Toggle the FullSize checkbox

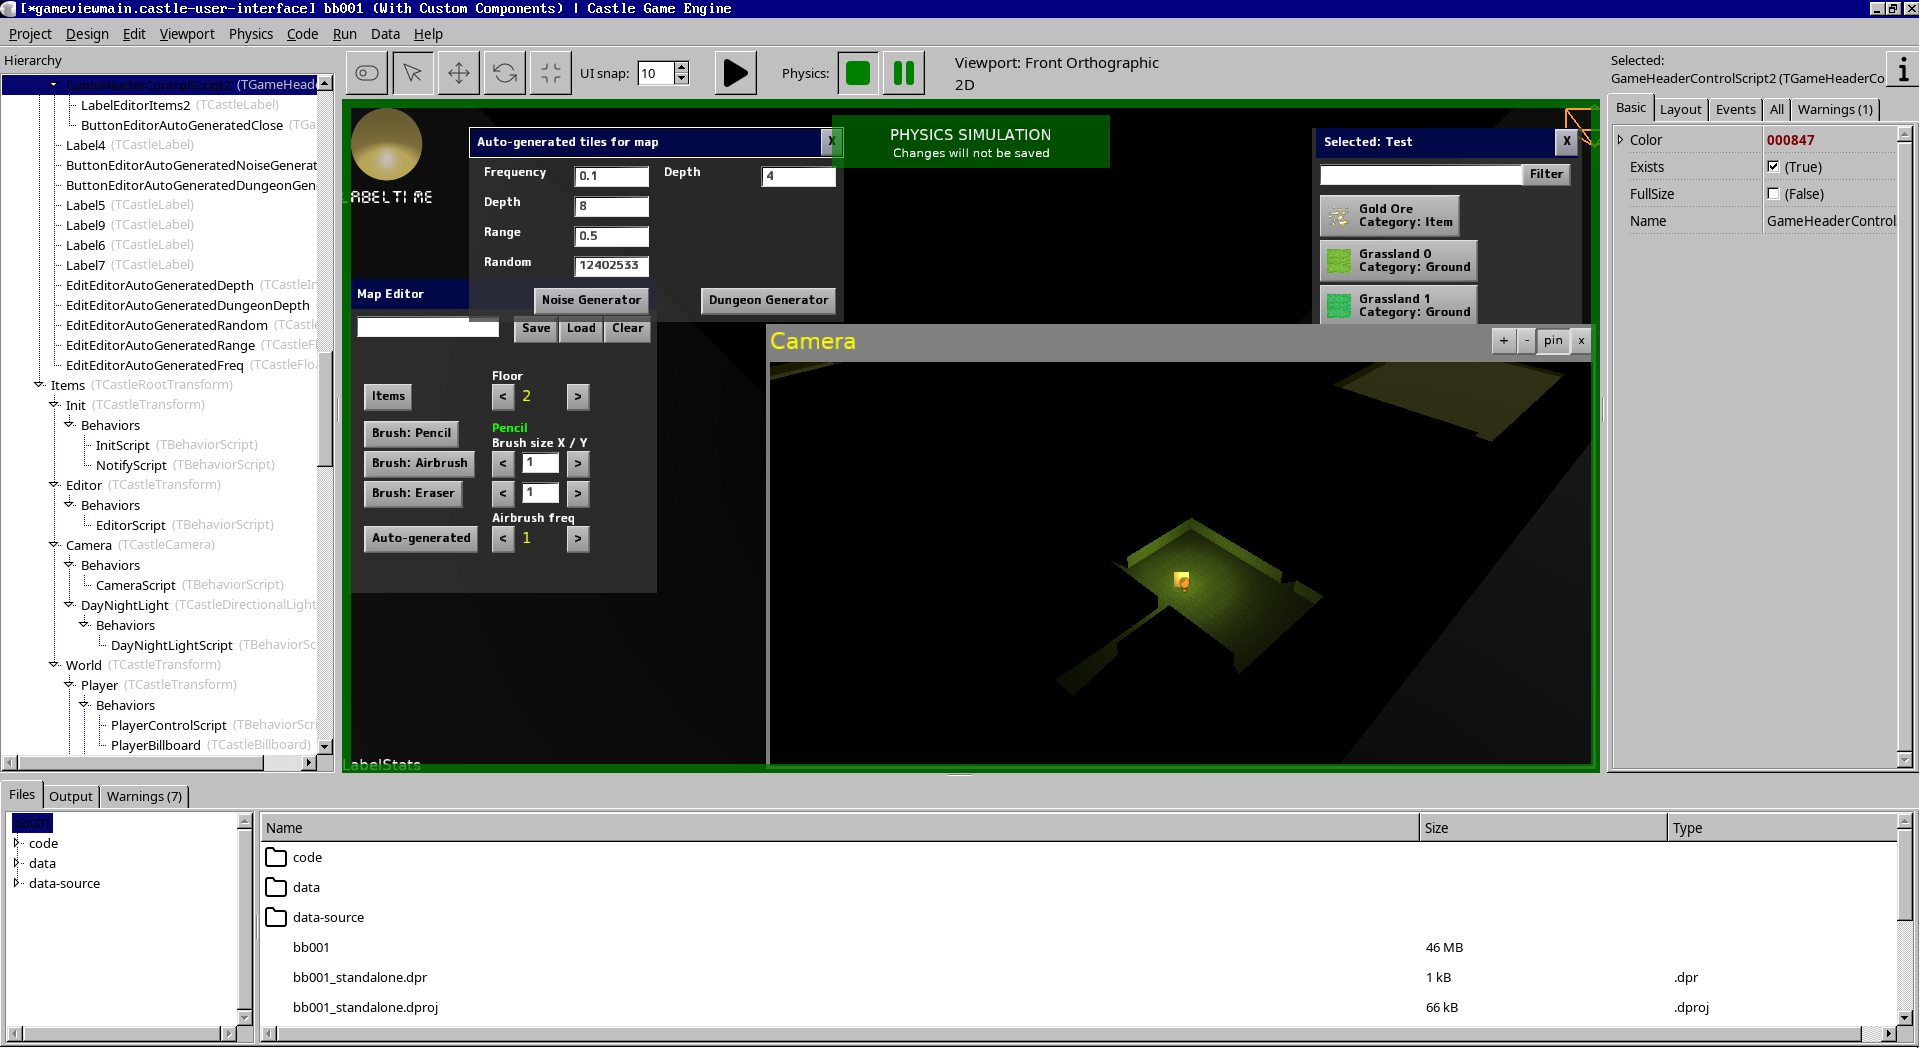(1773, 194)
